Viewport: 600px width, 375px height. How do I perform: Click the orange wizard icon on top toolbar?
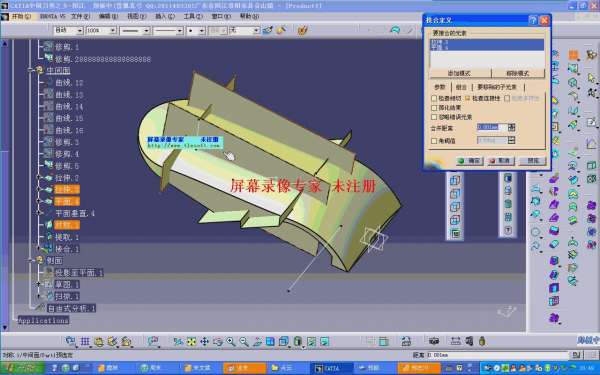coord(303,30)
